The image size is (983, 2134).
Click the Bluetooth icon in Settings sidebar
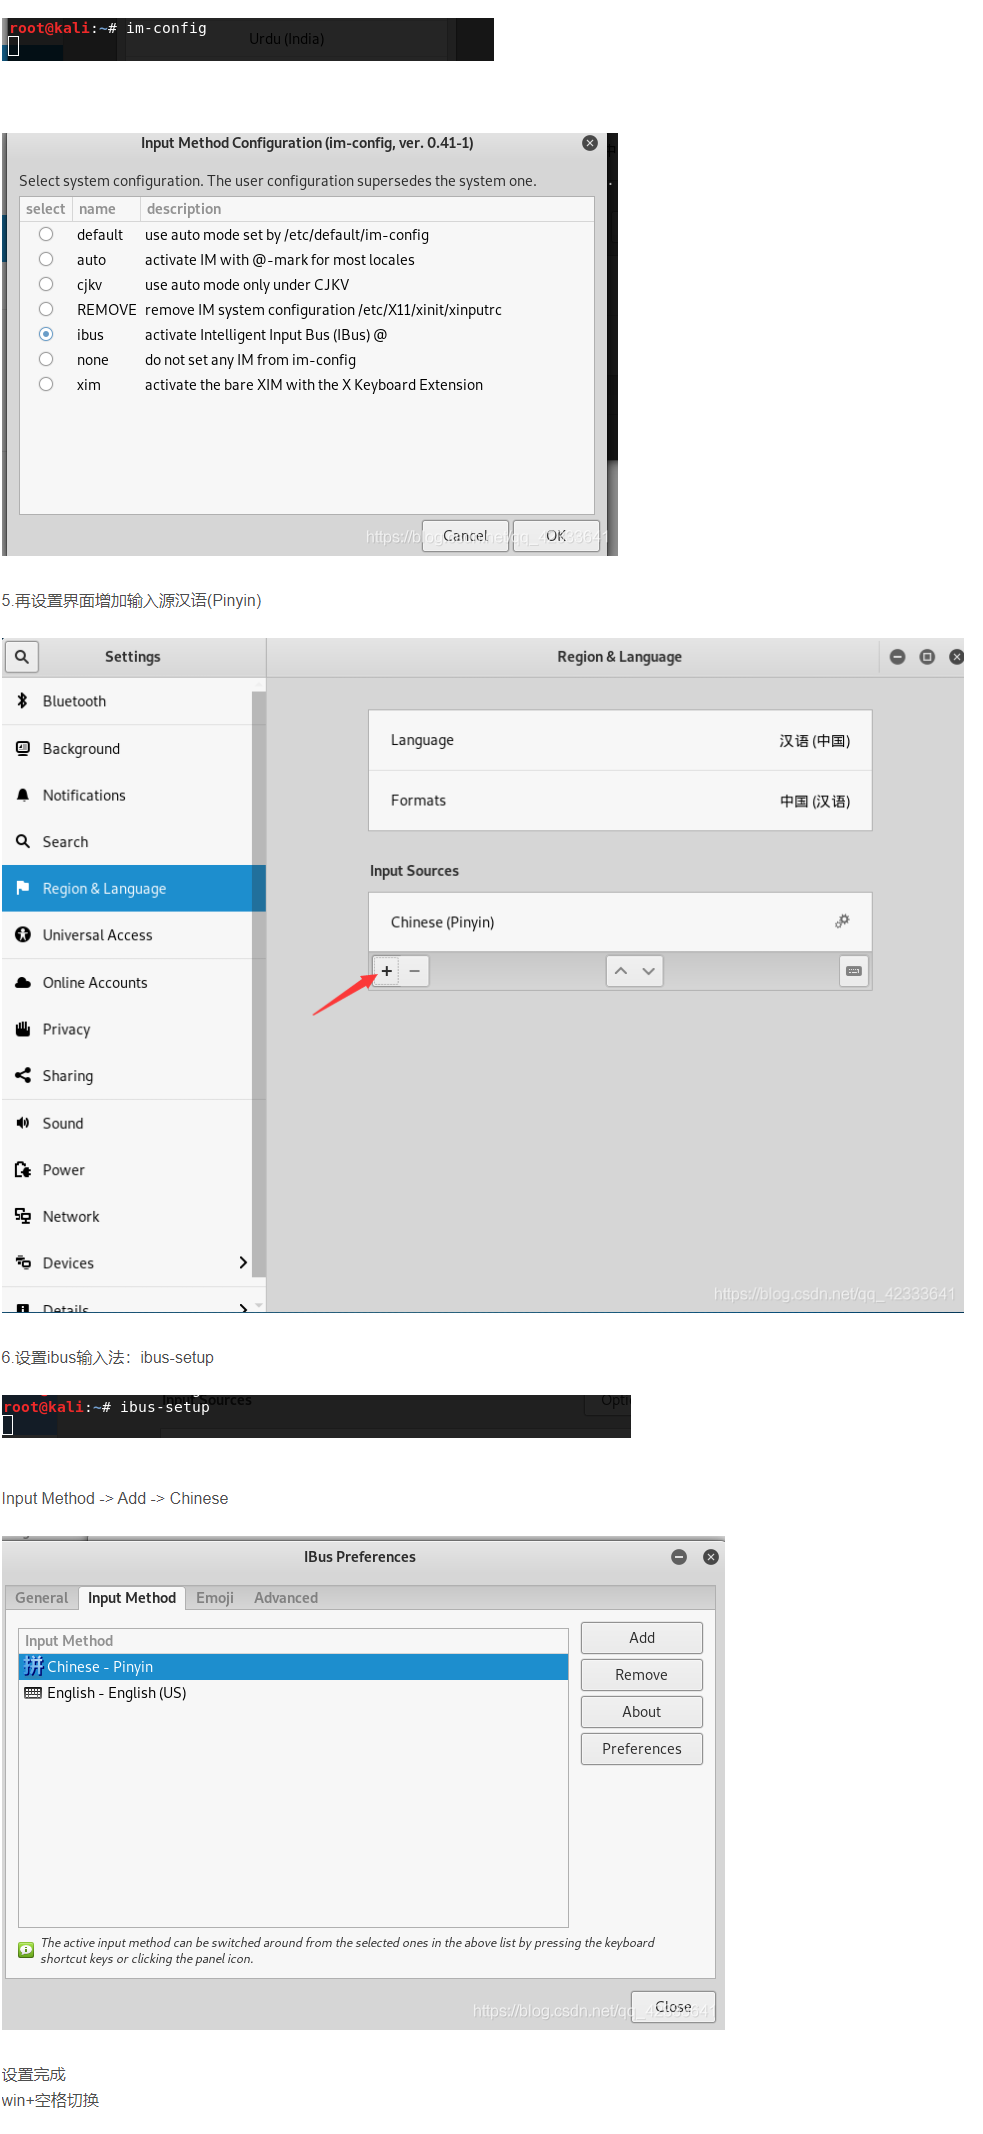coord(22,701)
